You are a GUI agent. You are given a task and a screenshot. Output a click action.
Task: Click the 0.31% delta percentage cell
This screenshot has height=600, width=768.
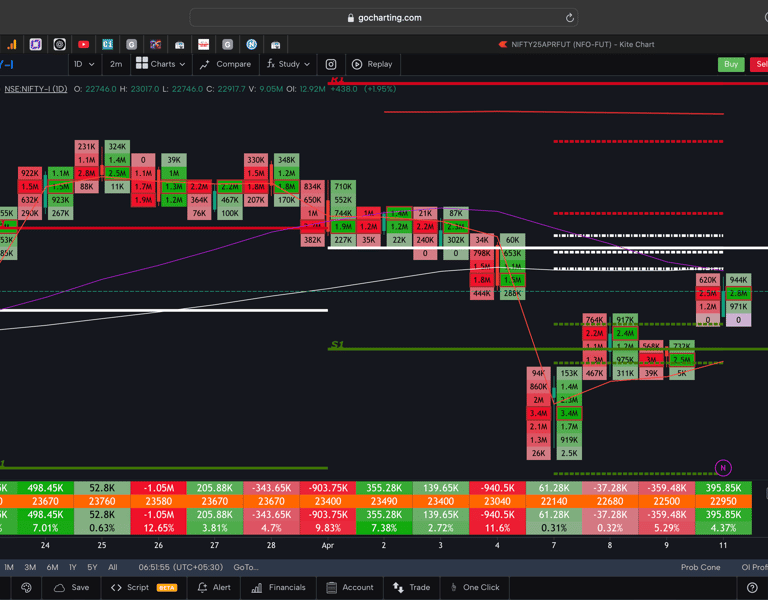(x=554, y=528)
